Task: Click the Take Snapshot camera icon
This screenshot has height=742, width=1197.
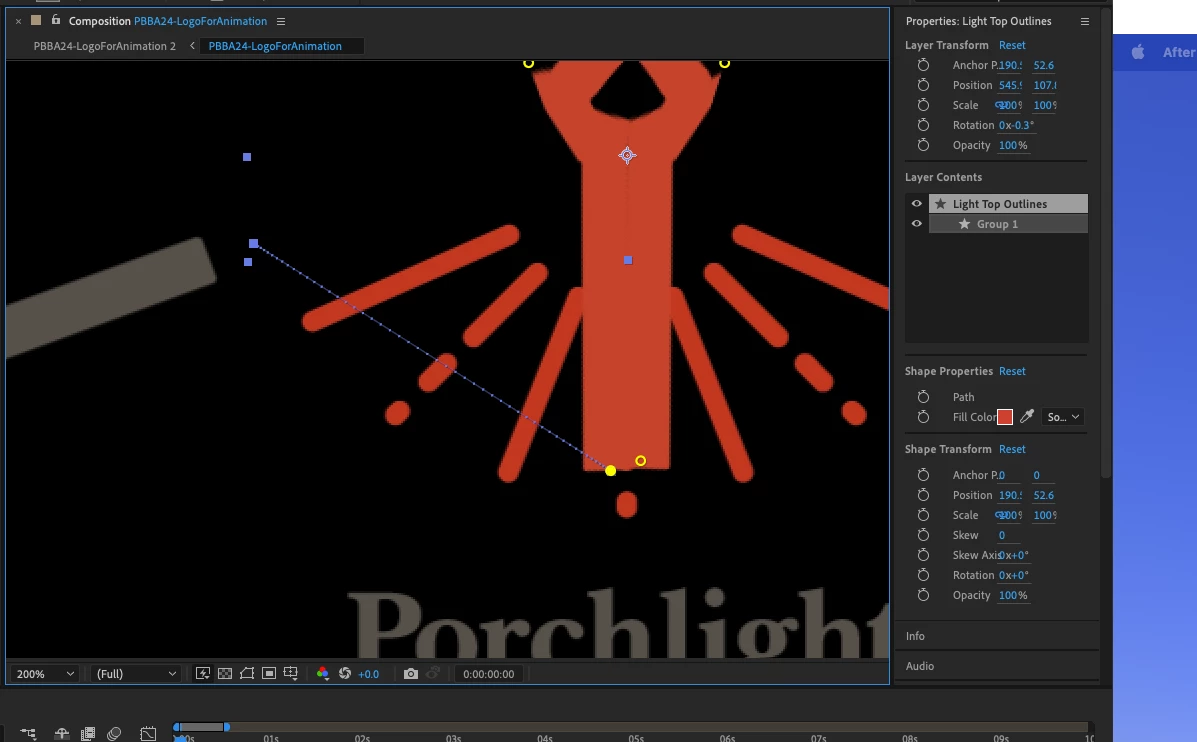Action: pyautogui.click(x=411, y=673)
